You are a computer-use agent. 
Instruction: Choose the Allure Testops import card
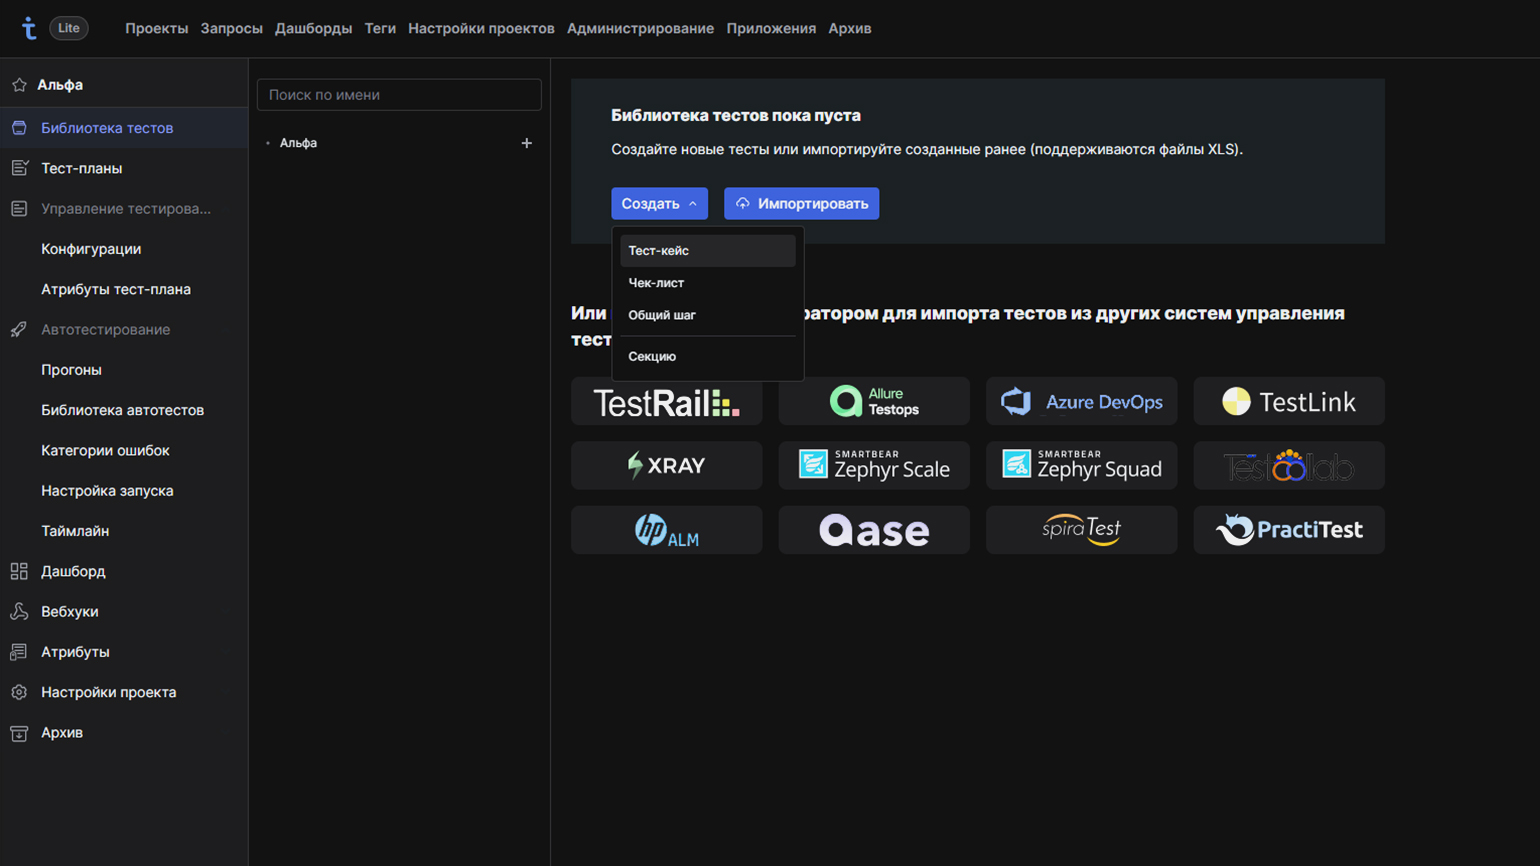(874, 401)
